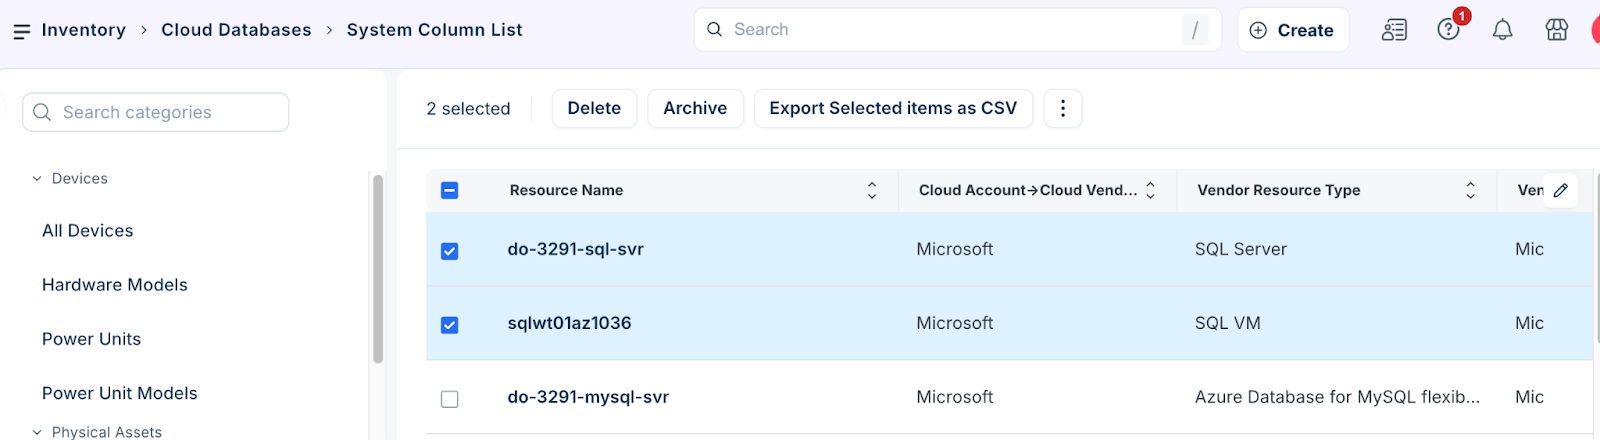Open the hamburger navigation menu icon
Image resolution: width=1600 pixels, height=440 pixels.
[x=21, y=32]
